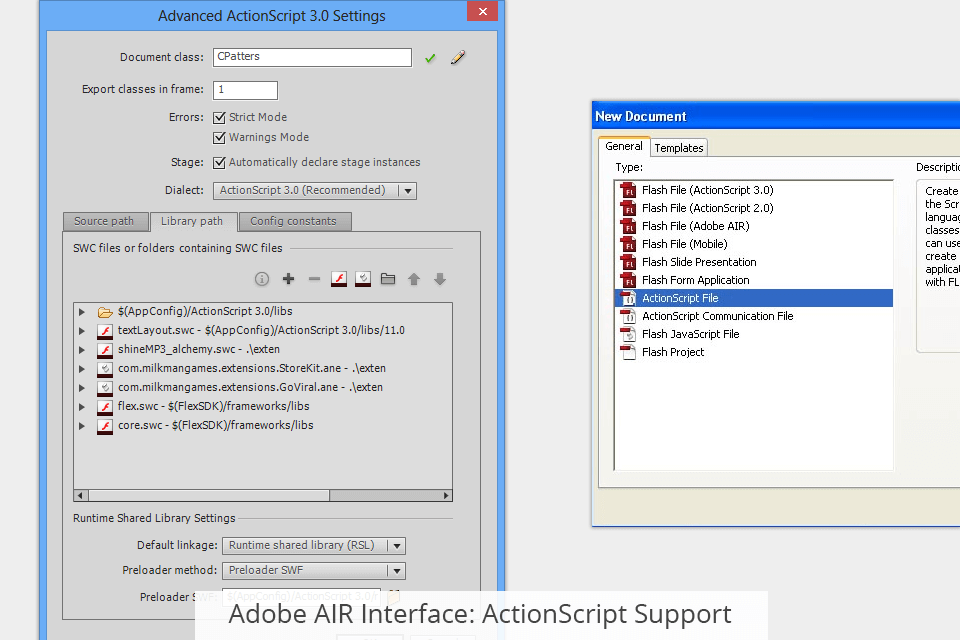Select 'Flash JavaScript File' type entry
960x640 pixels.
point(754,334)
